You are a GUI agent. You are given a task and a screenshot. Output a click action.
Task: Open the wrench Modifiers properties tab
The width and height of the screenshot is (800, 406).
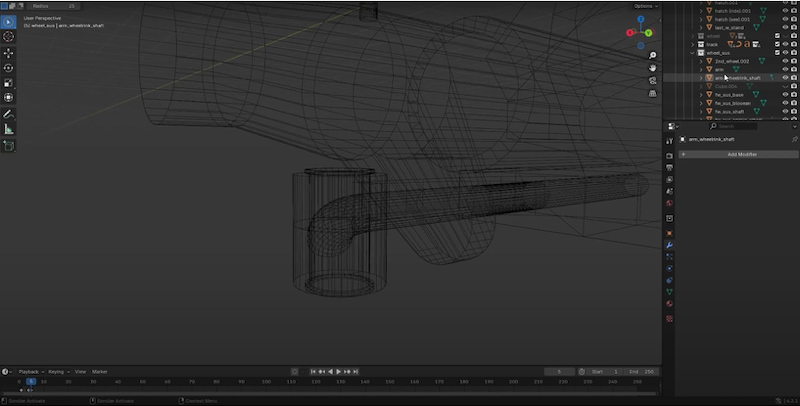[669, 245]
